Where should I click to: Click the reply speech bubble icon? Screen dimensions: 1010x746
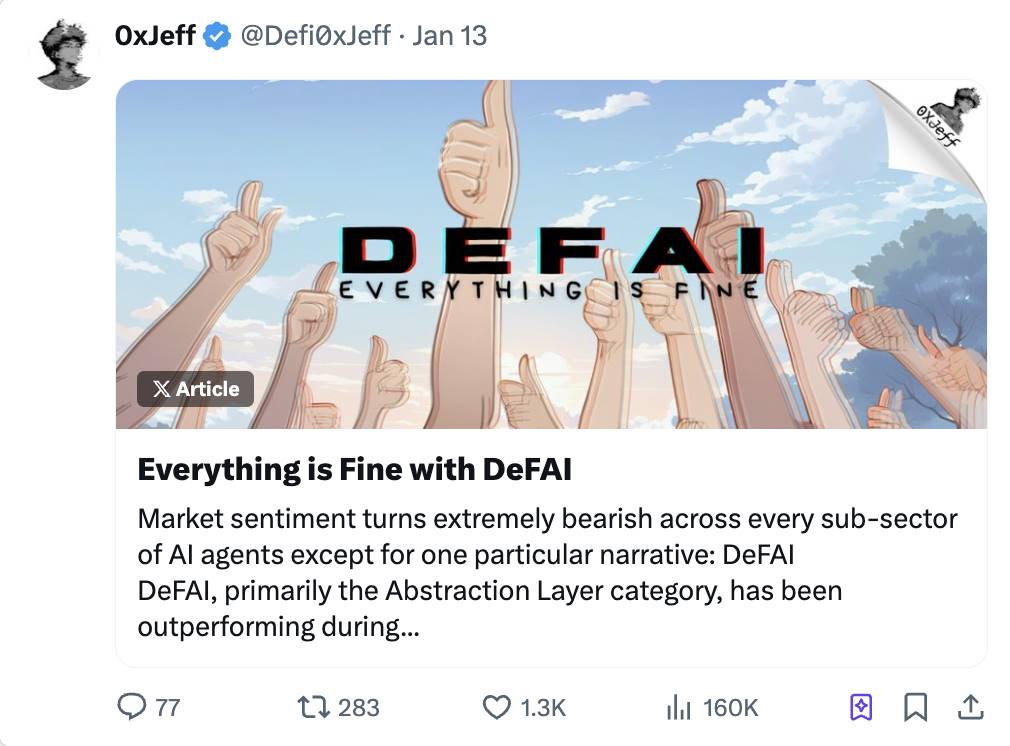pyautogui.click(x=133, y=707)
